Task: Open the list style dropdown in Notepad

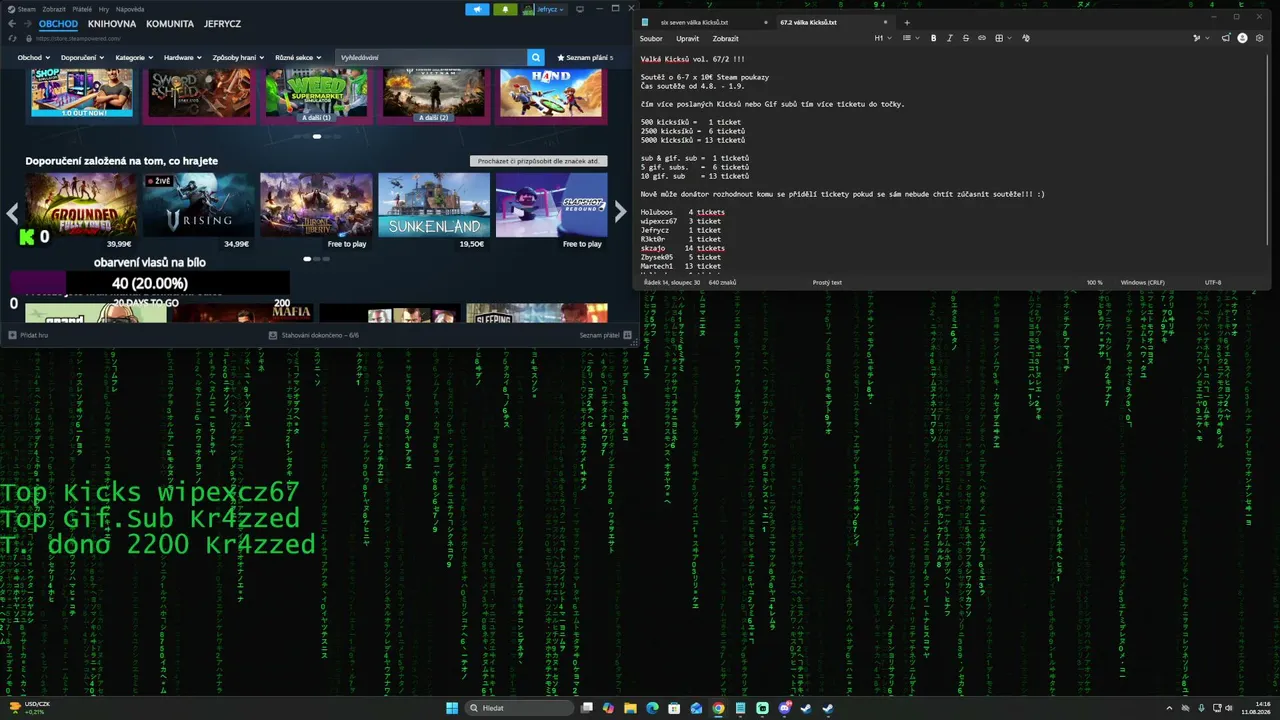Action: coord(910,38)
